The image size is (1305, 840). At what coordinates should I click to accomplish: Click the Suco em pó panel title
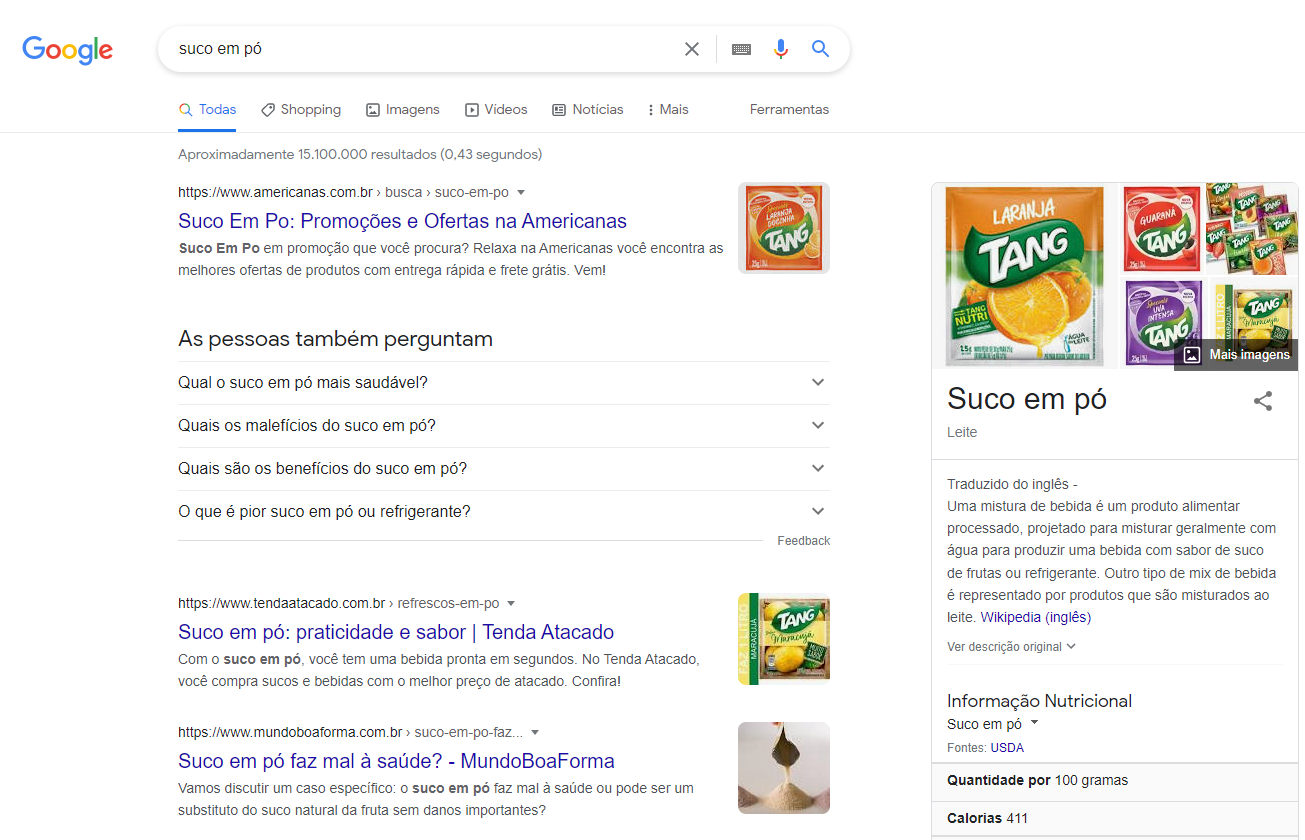[1027, 399]
